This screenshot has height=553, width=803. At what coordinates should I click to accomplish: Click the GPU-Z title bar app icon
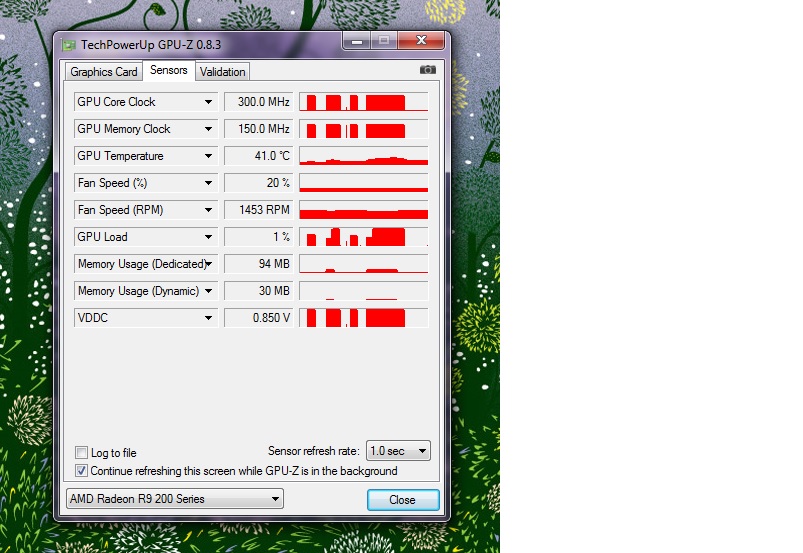[x=69, y=45]
